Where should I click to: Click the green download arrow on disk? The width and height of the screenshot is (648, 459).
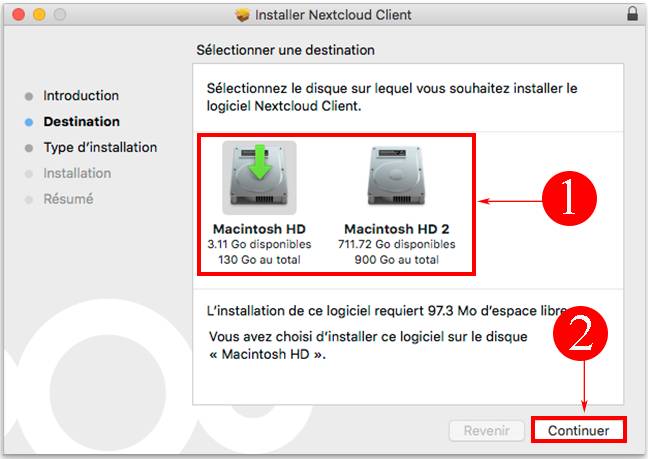pyautogui.click(x=260, y=162)
